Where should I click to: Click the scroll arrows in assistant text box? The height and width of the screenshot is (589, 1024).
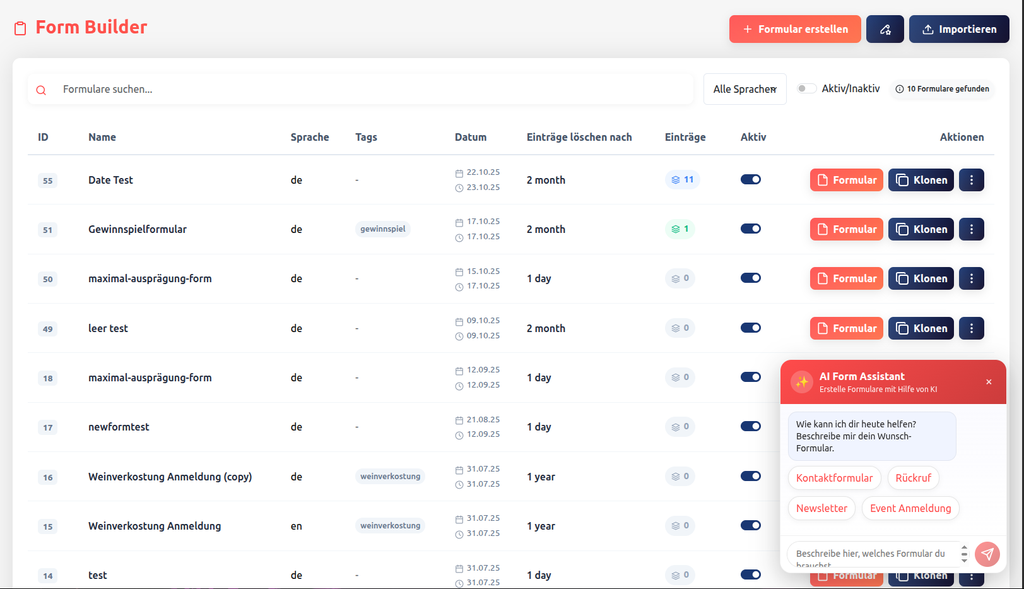[964, 554]
